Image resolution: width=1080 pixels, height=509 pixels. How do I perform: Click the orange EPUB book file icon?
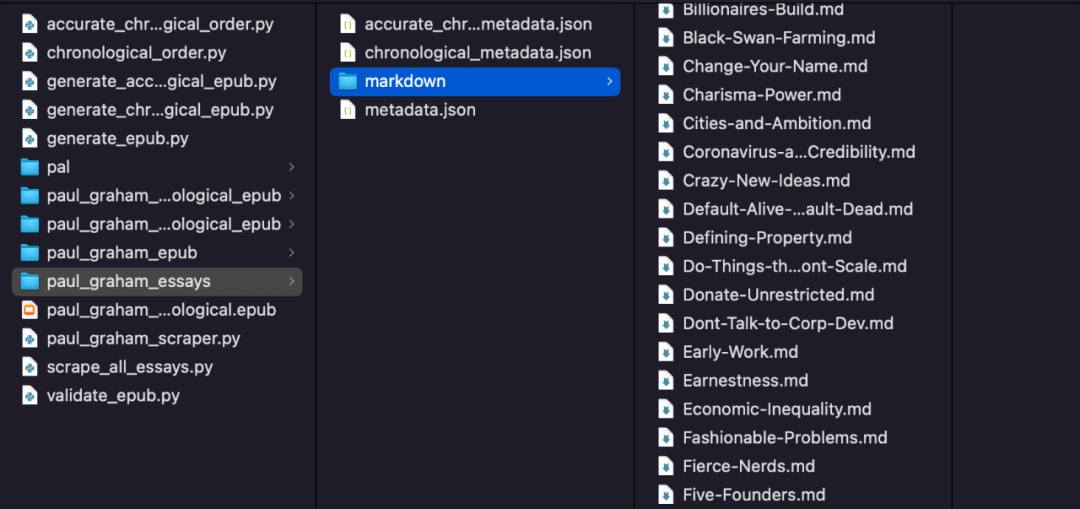pyautogui.click(x=30, y=310)
